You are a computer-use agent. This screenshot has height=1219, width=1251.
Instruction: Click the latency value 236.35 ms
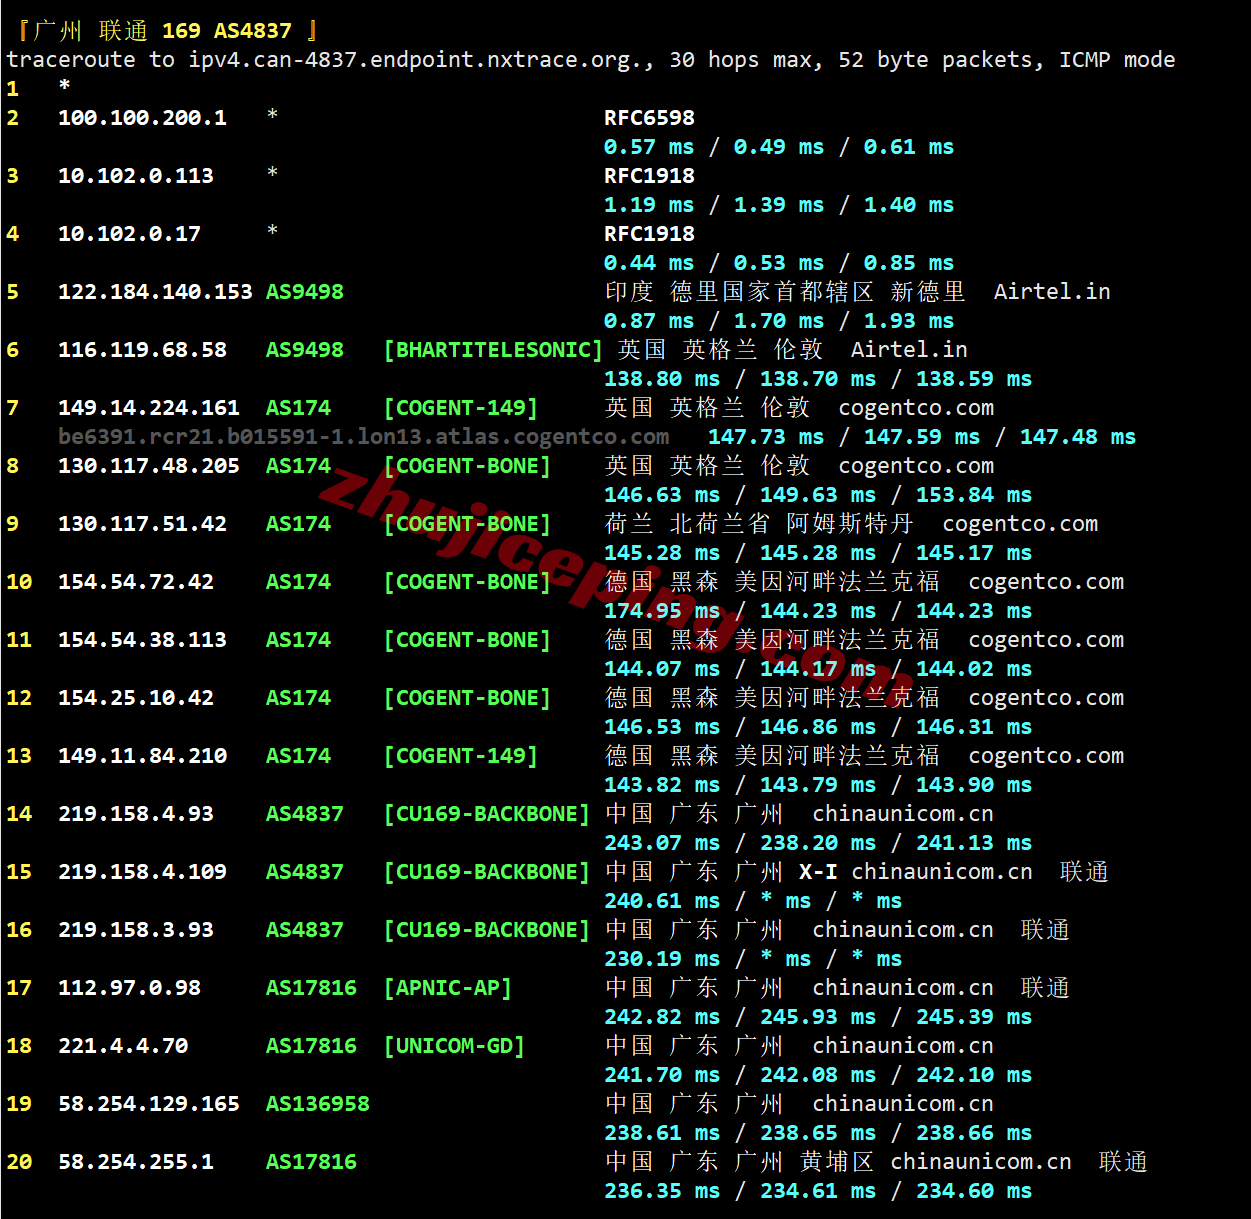(662, 1191)
